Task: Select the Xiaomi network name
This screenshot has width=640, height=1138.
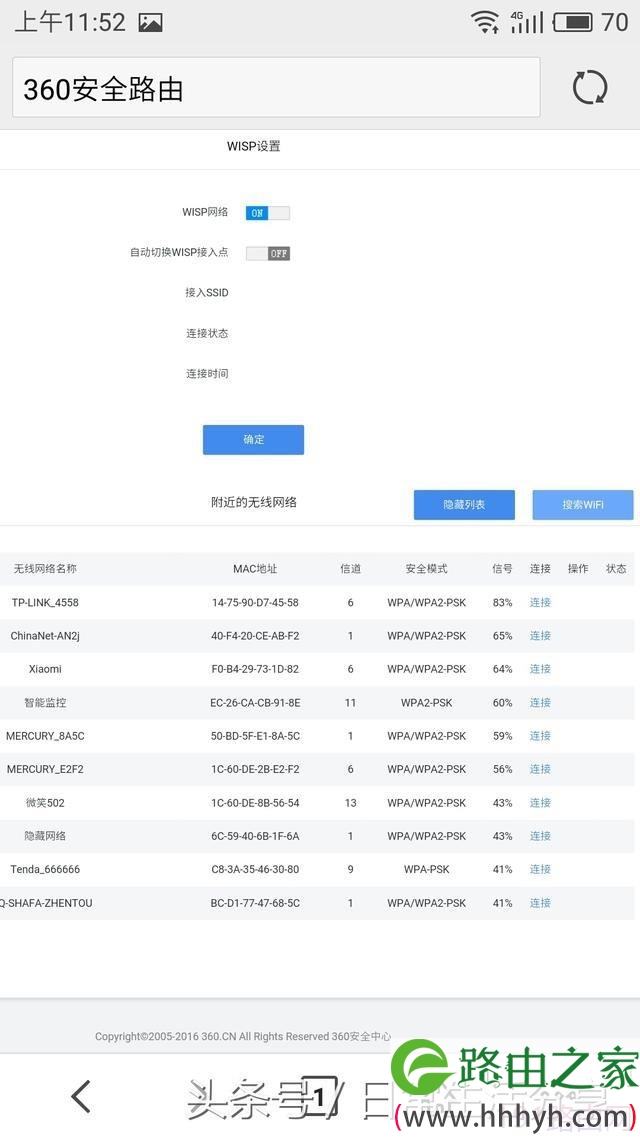Action: 45,669
